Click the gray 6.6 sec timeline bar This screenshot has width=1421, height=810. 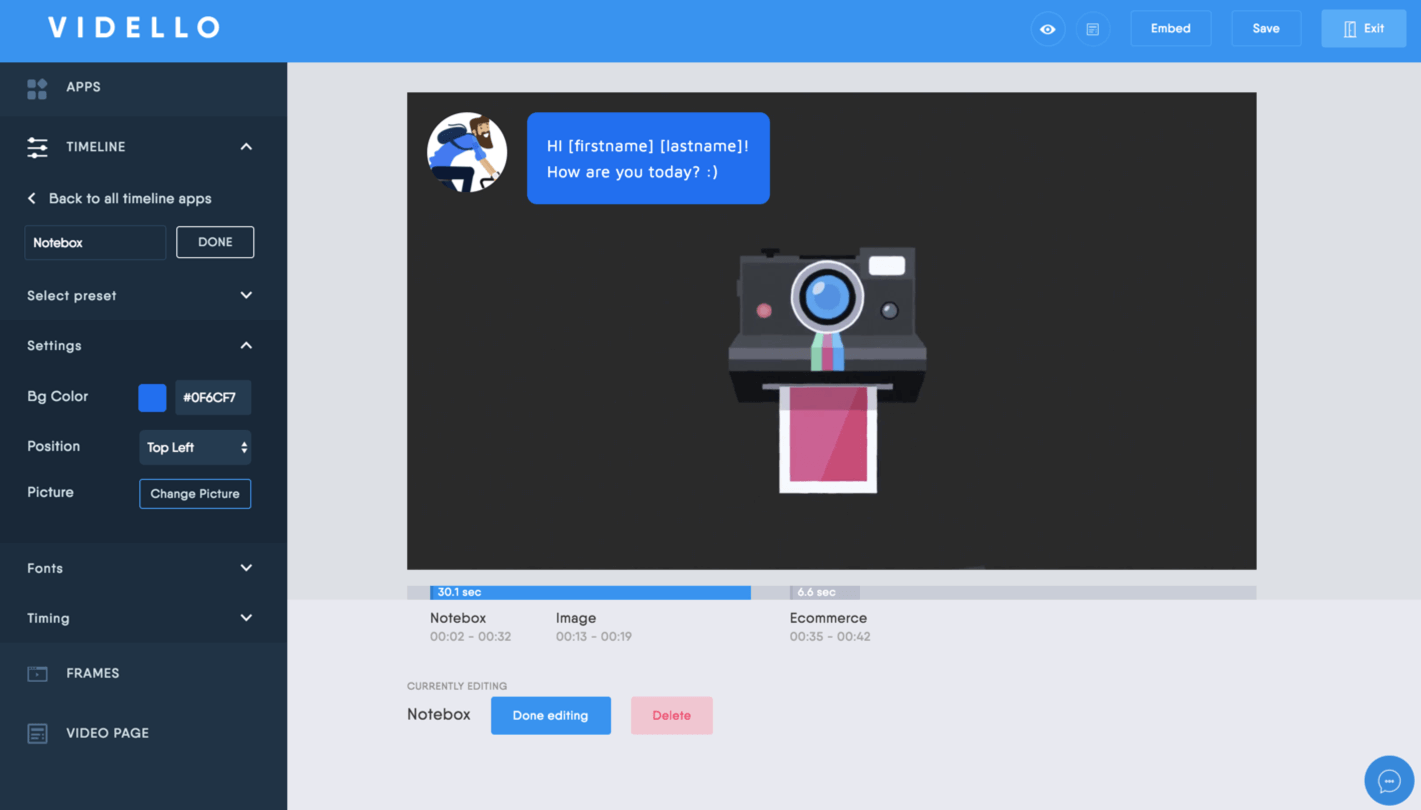824,593
